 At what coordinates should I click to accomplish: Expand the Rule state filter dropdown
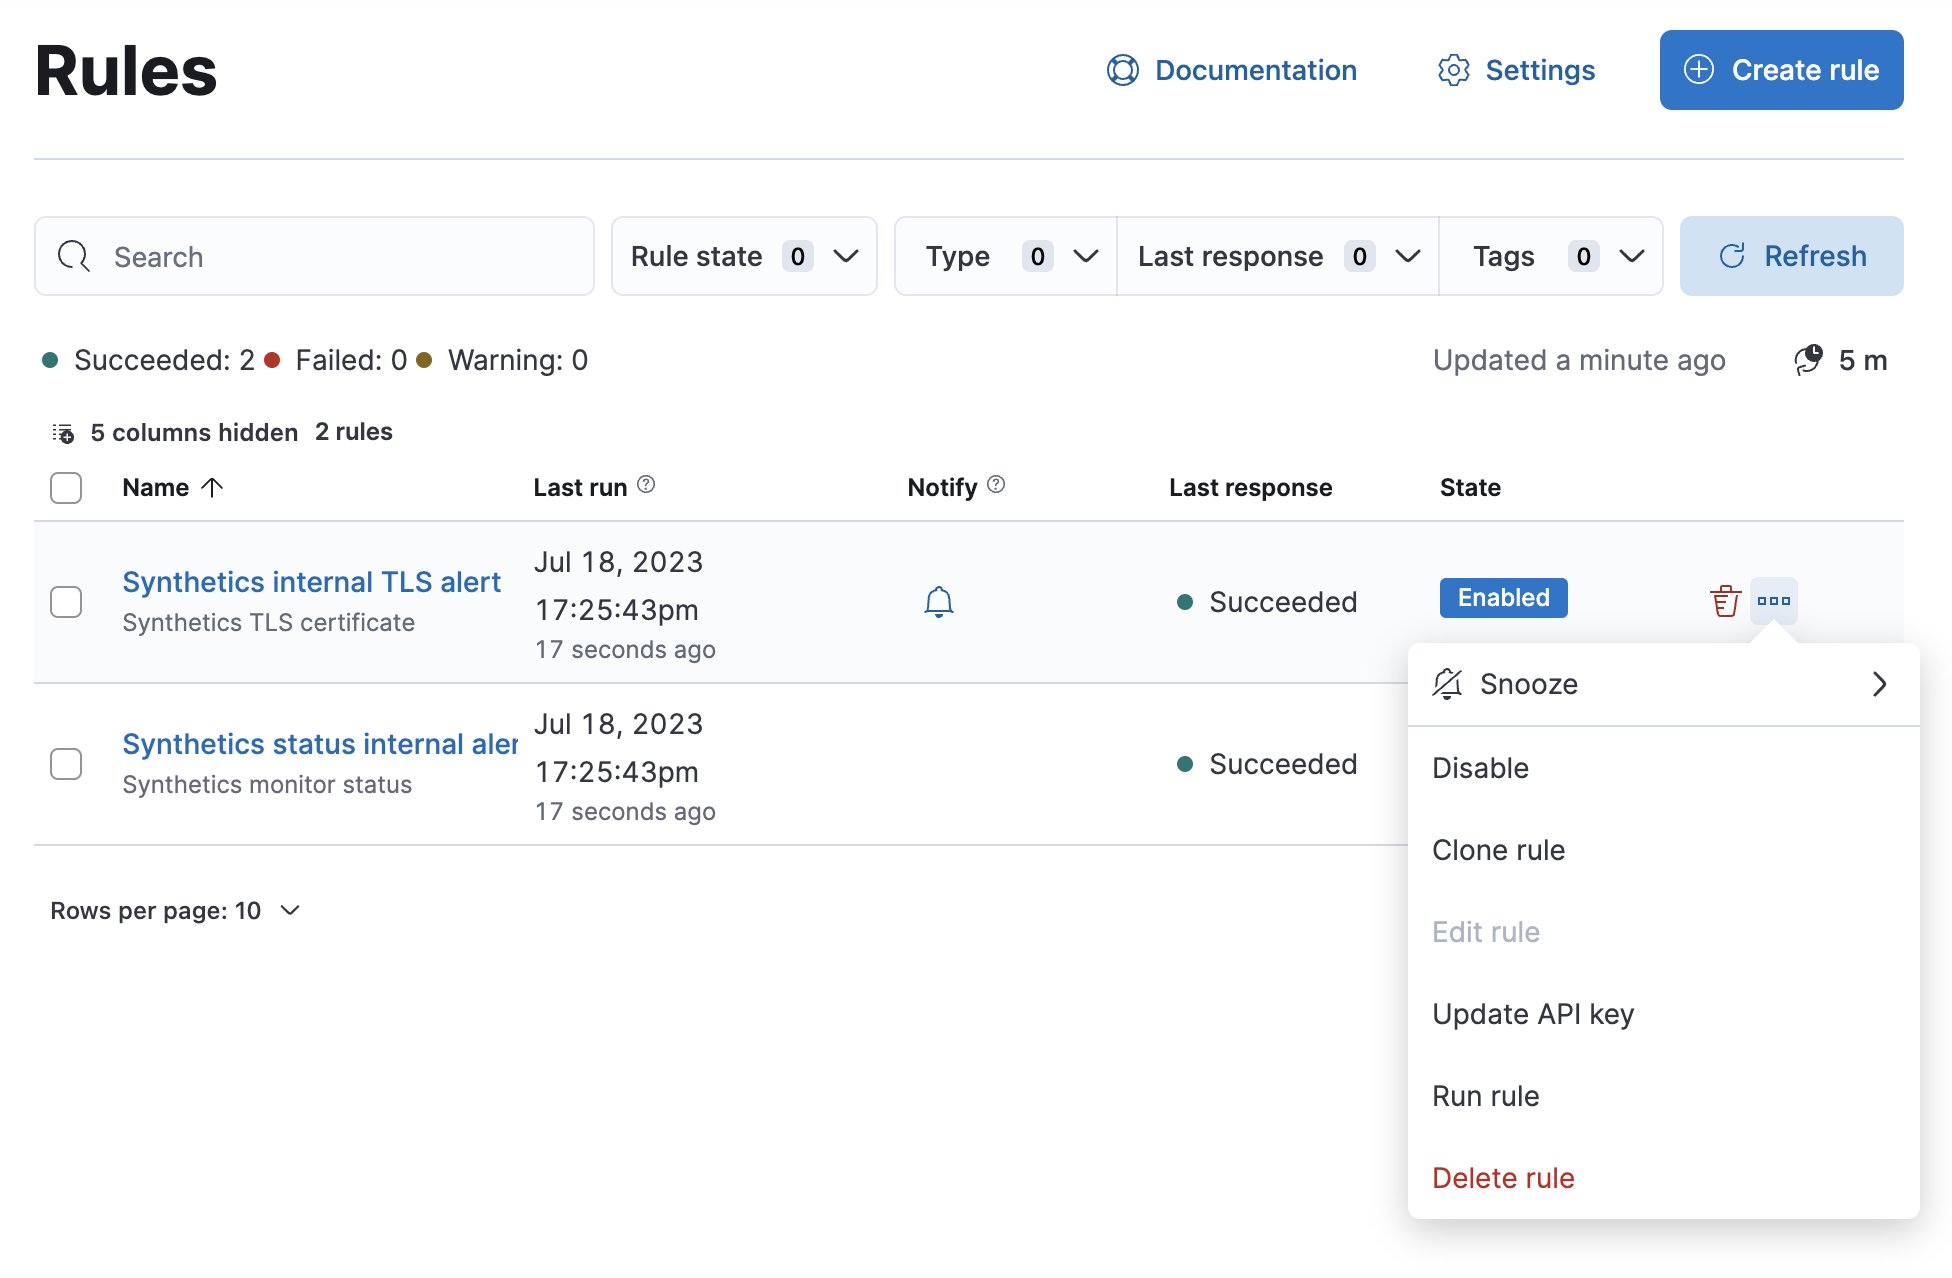point(743,257)
